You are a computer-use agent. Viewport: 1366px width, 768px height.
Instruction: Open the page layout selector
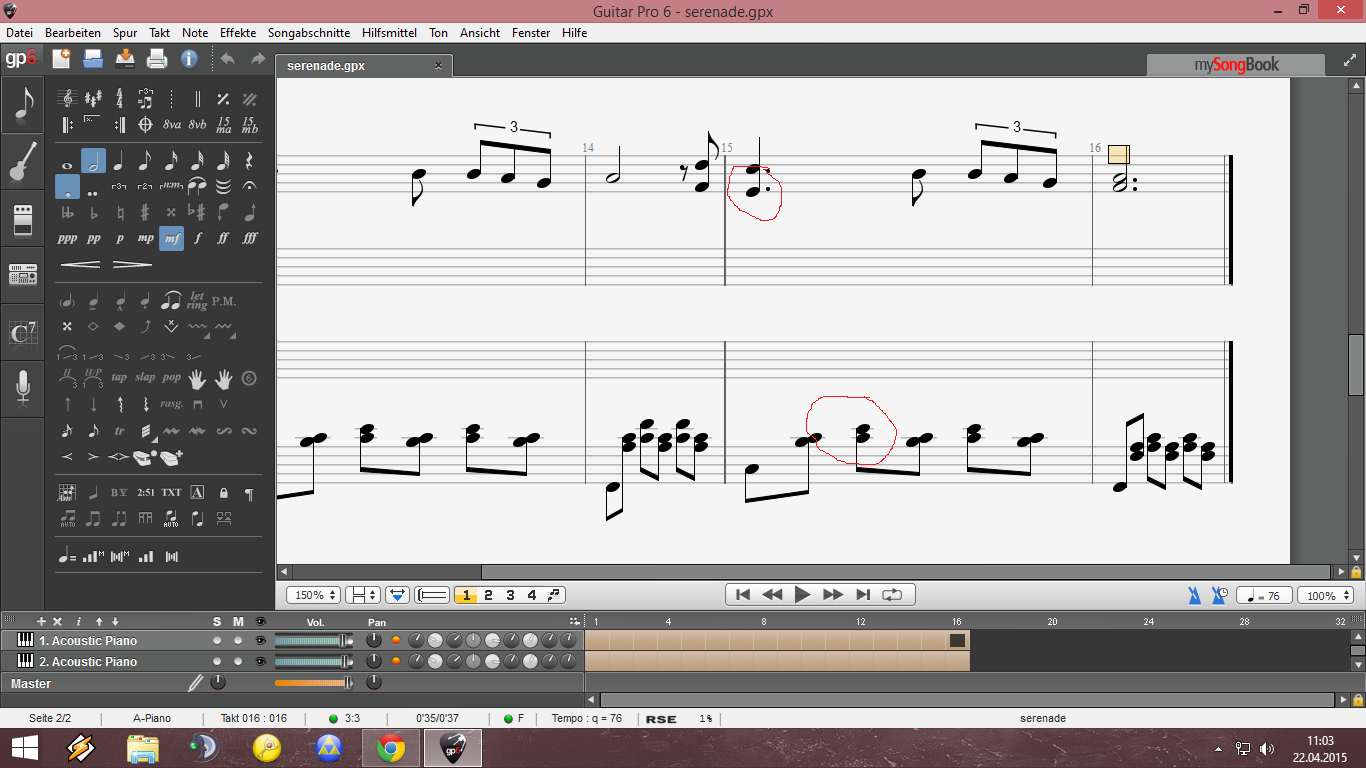(x=363, y=595)
